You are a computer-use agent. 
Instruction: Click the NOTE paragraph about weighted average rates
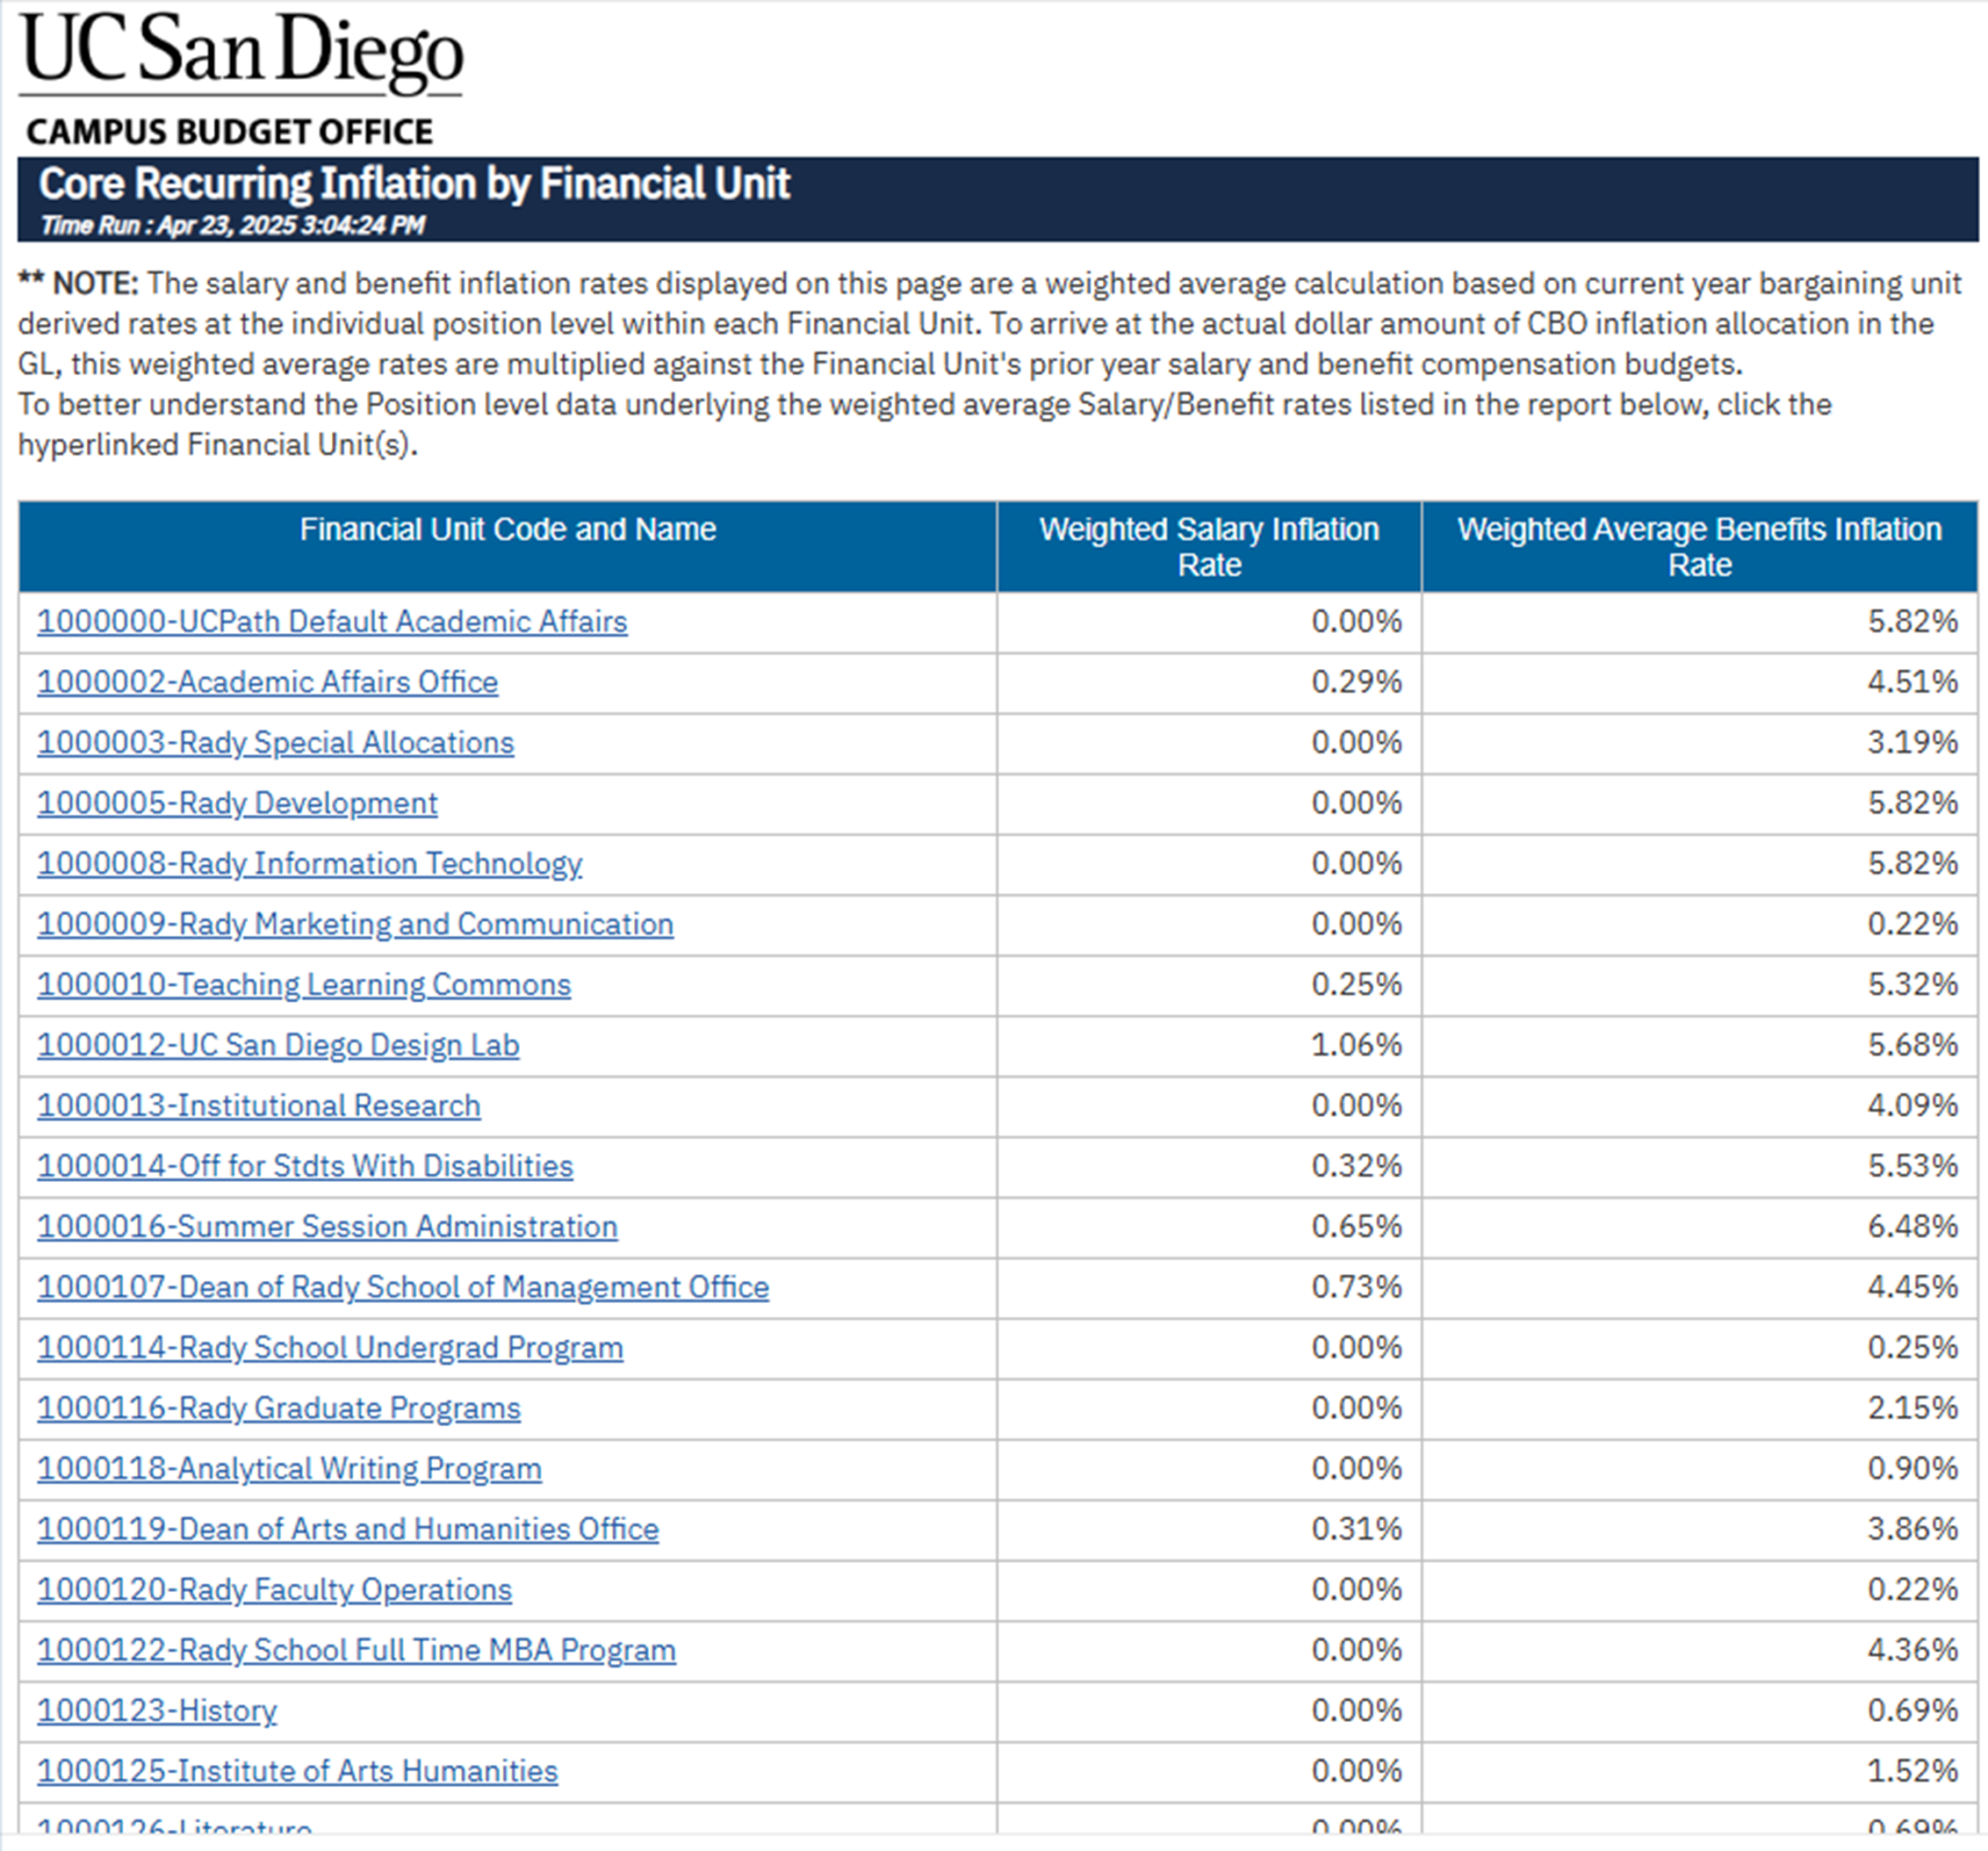[x=990, y=364]
